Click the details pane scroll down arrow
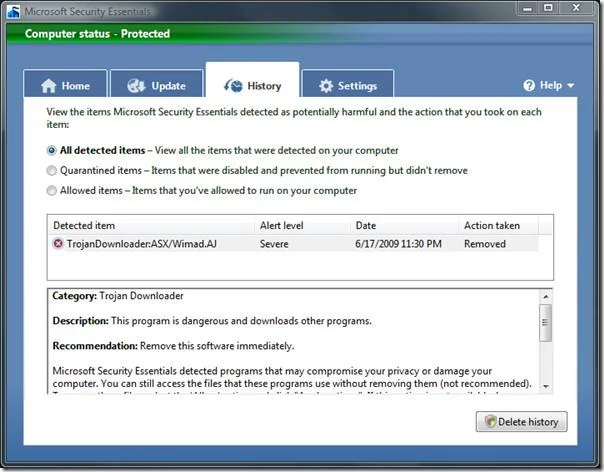 pyautogui.click(x=545, y=386)
